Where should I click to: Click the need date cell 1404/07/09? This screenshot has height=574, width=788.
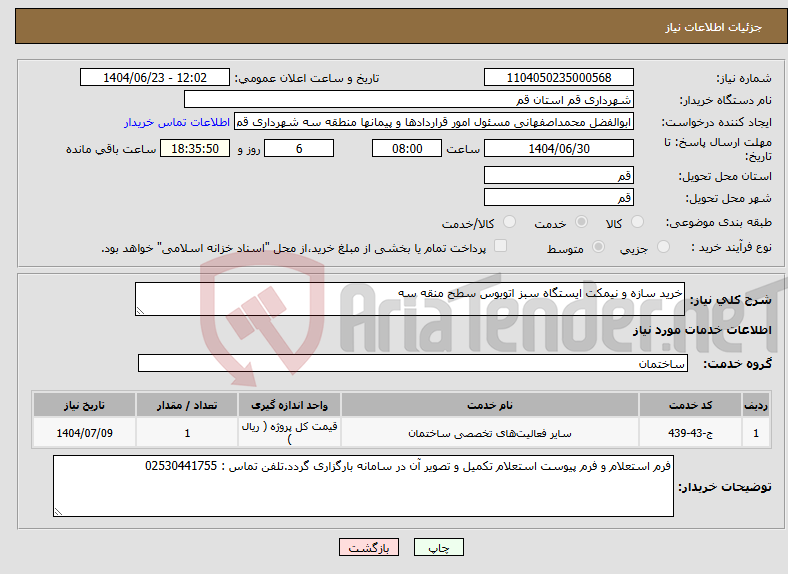tap(84, 433)
